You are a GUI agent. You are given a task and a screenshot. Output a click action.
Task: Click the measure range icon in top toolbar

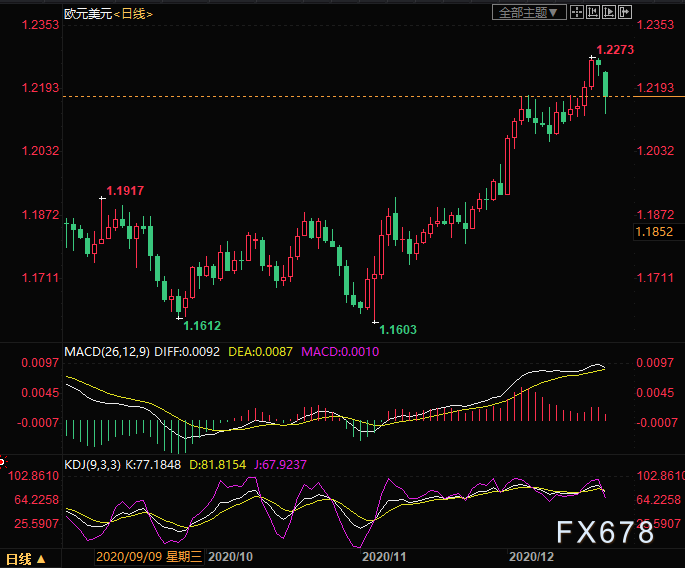pyautogui.click(x=596, y=12)
